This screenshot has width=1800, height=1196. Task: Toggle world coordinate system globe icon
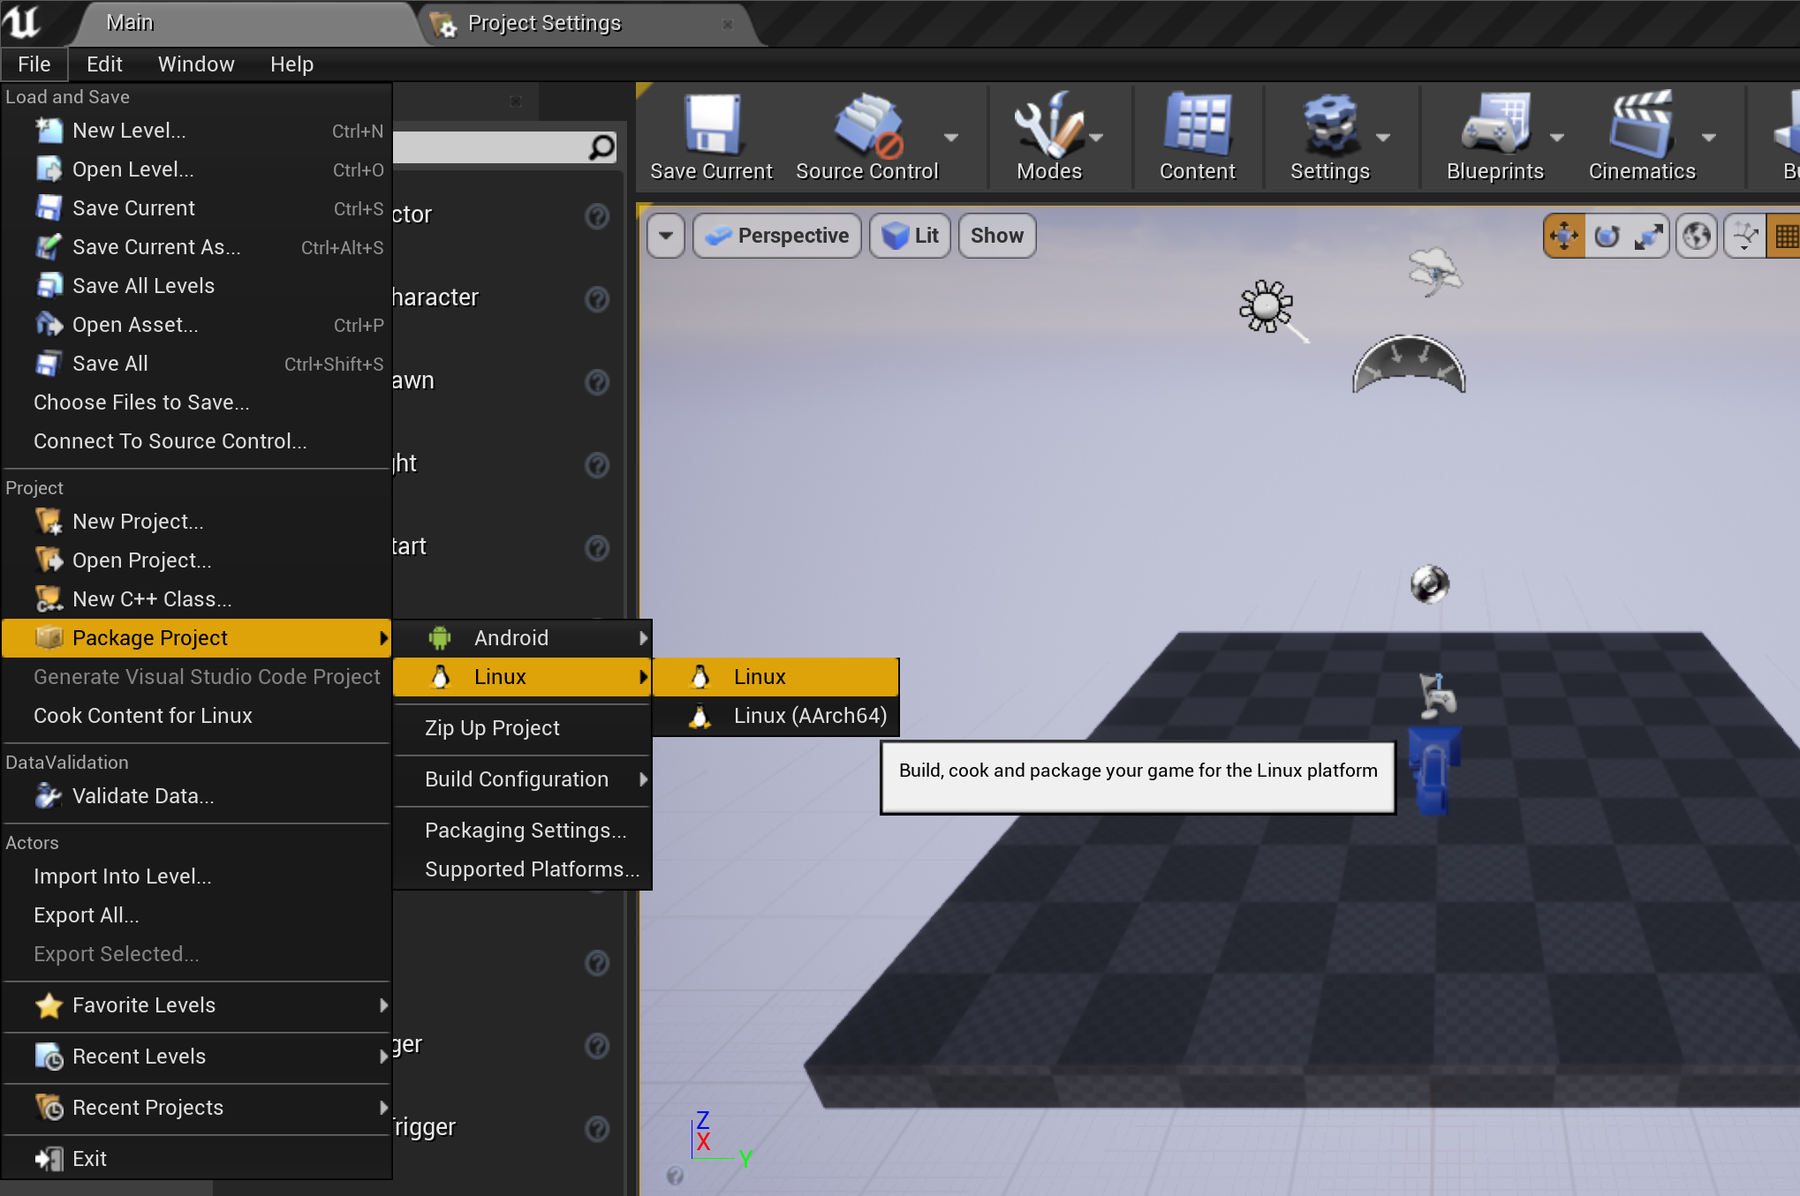coord(1696,236)
